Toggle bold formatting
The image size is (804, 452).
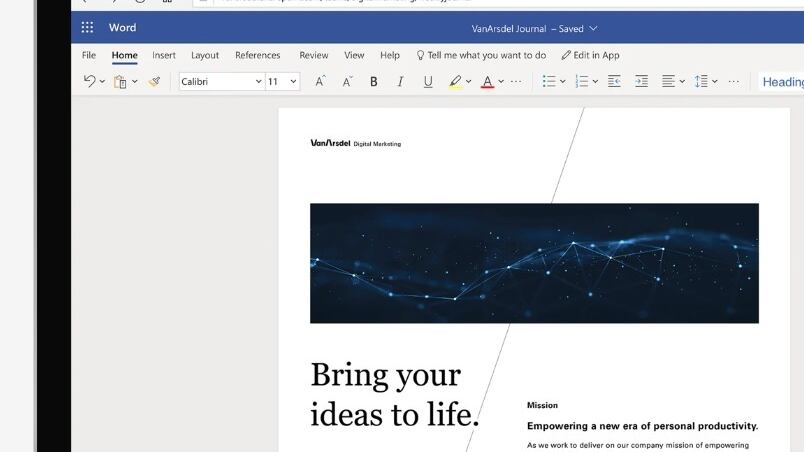tap(374, 82)
